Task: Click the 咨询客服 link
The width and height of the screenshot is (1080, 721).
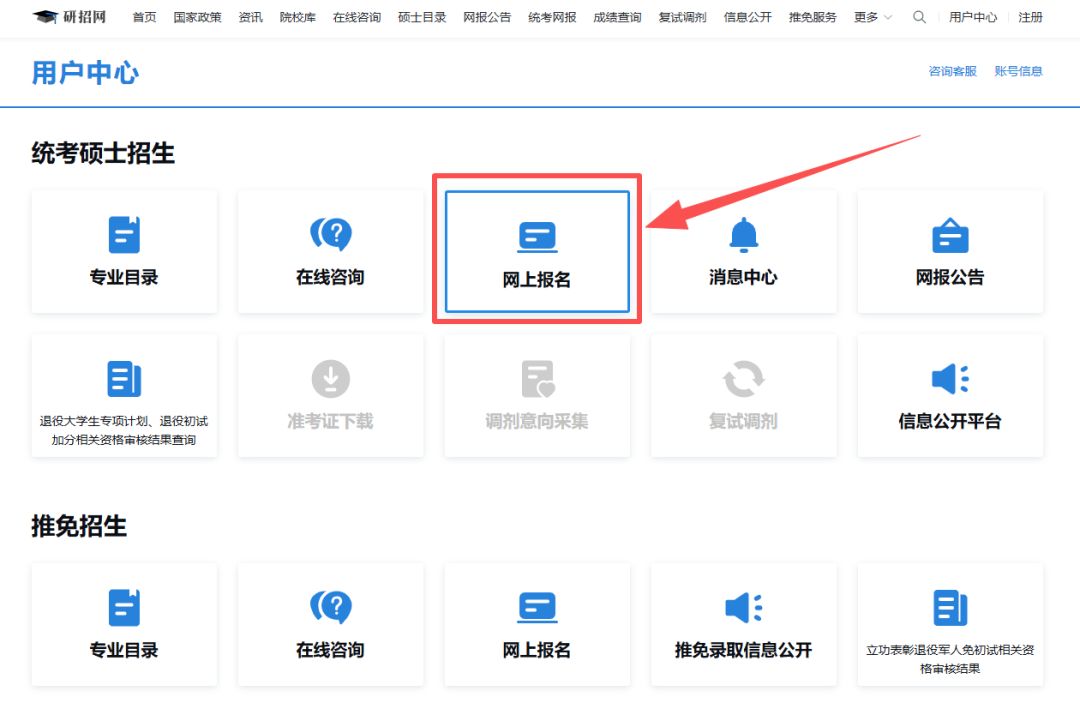Action: pos(953,71)
